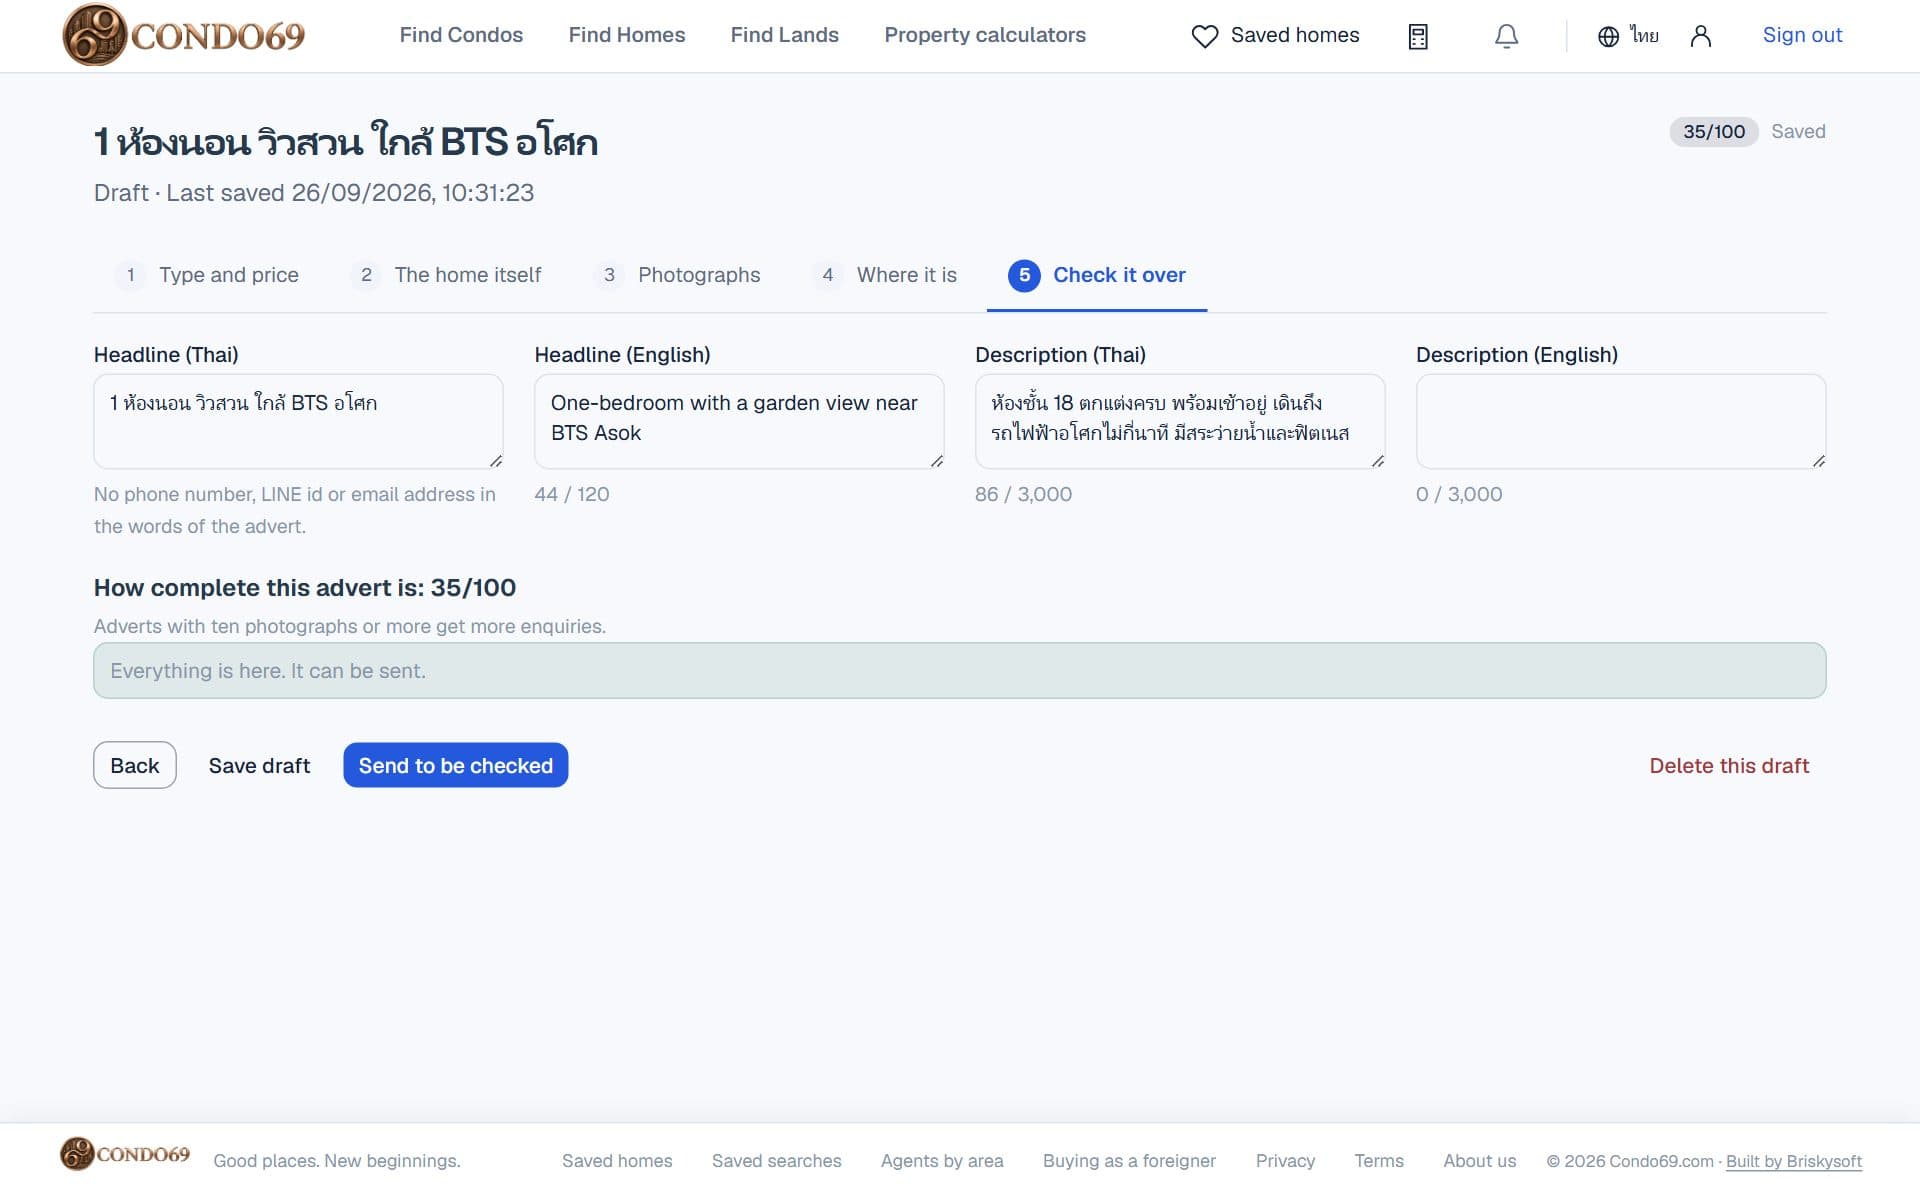This screenshot has height=1200, width=1920.
Task: Go to Photographs step
Action: pyautogui.click(x=677, y=275)
